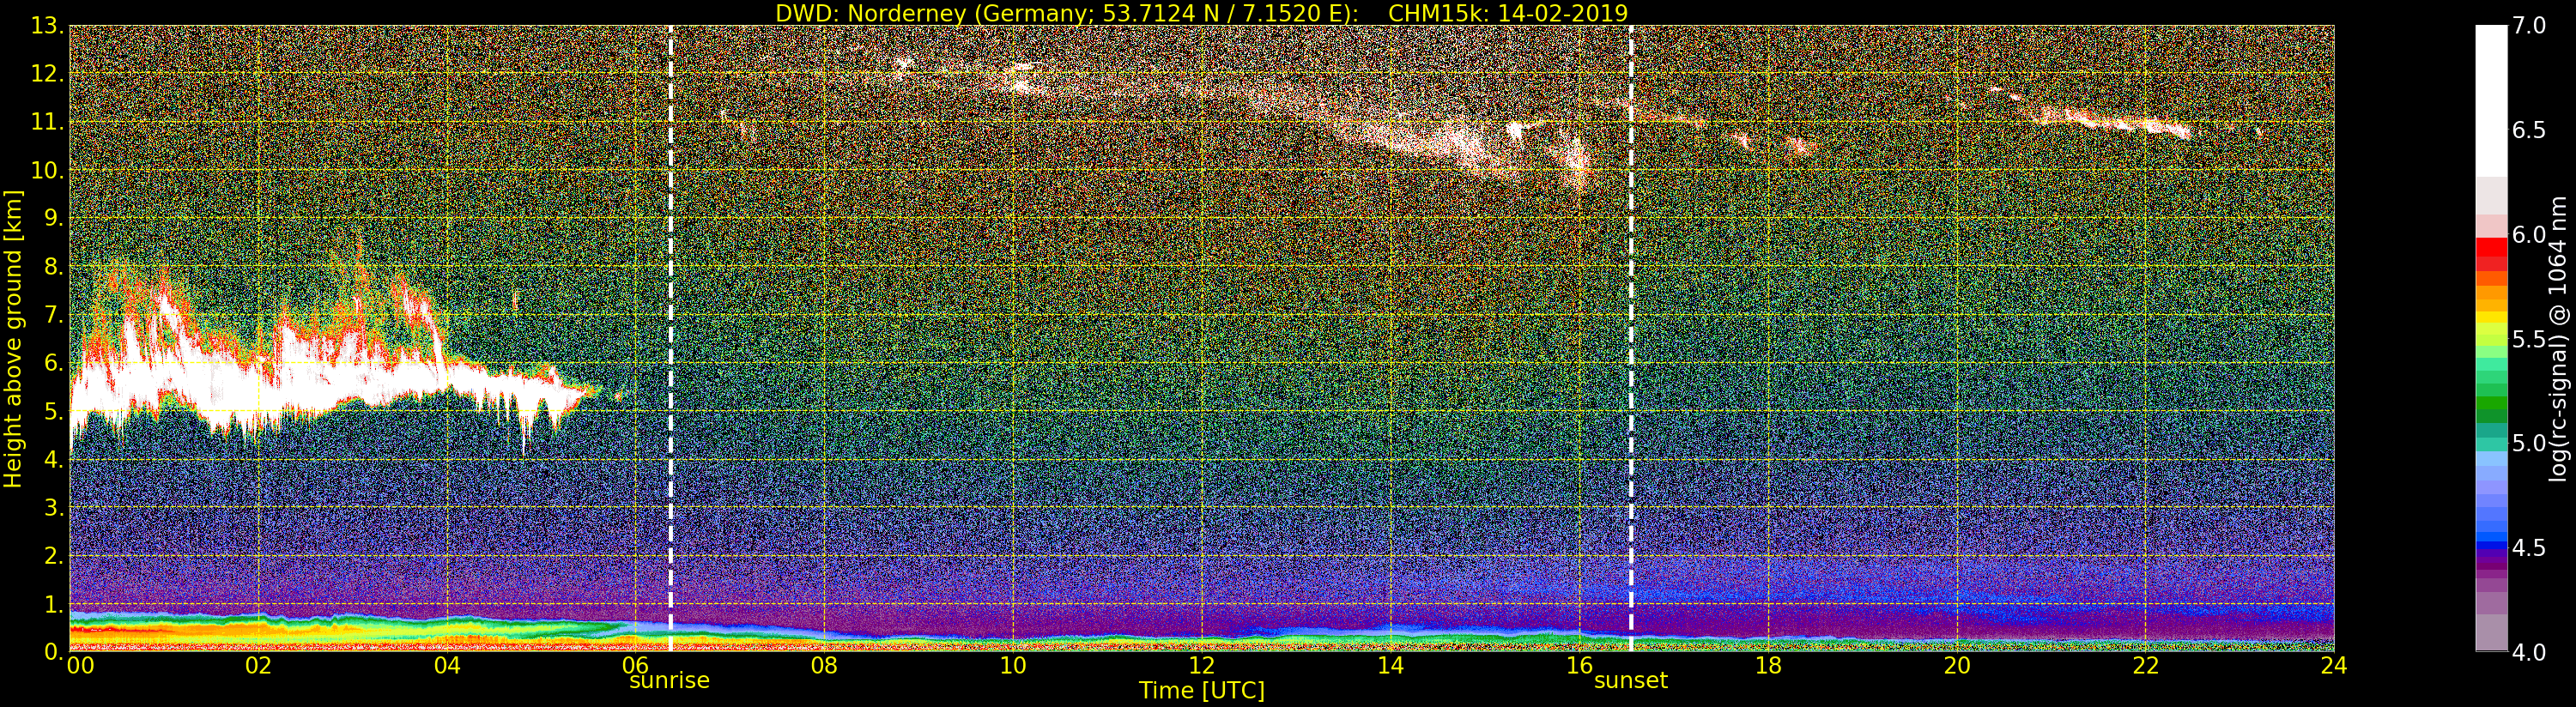
Task: Click the colorbar tick label '7.0'
Action: click(2529, 26)
